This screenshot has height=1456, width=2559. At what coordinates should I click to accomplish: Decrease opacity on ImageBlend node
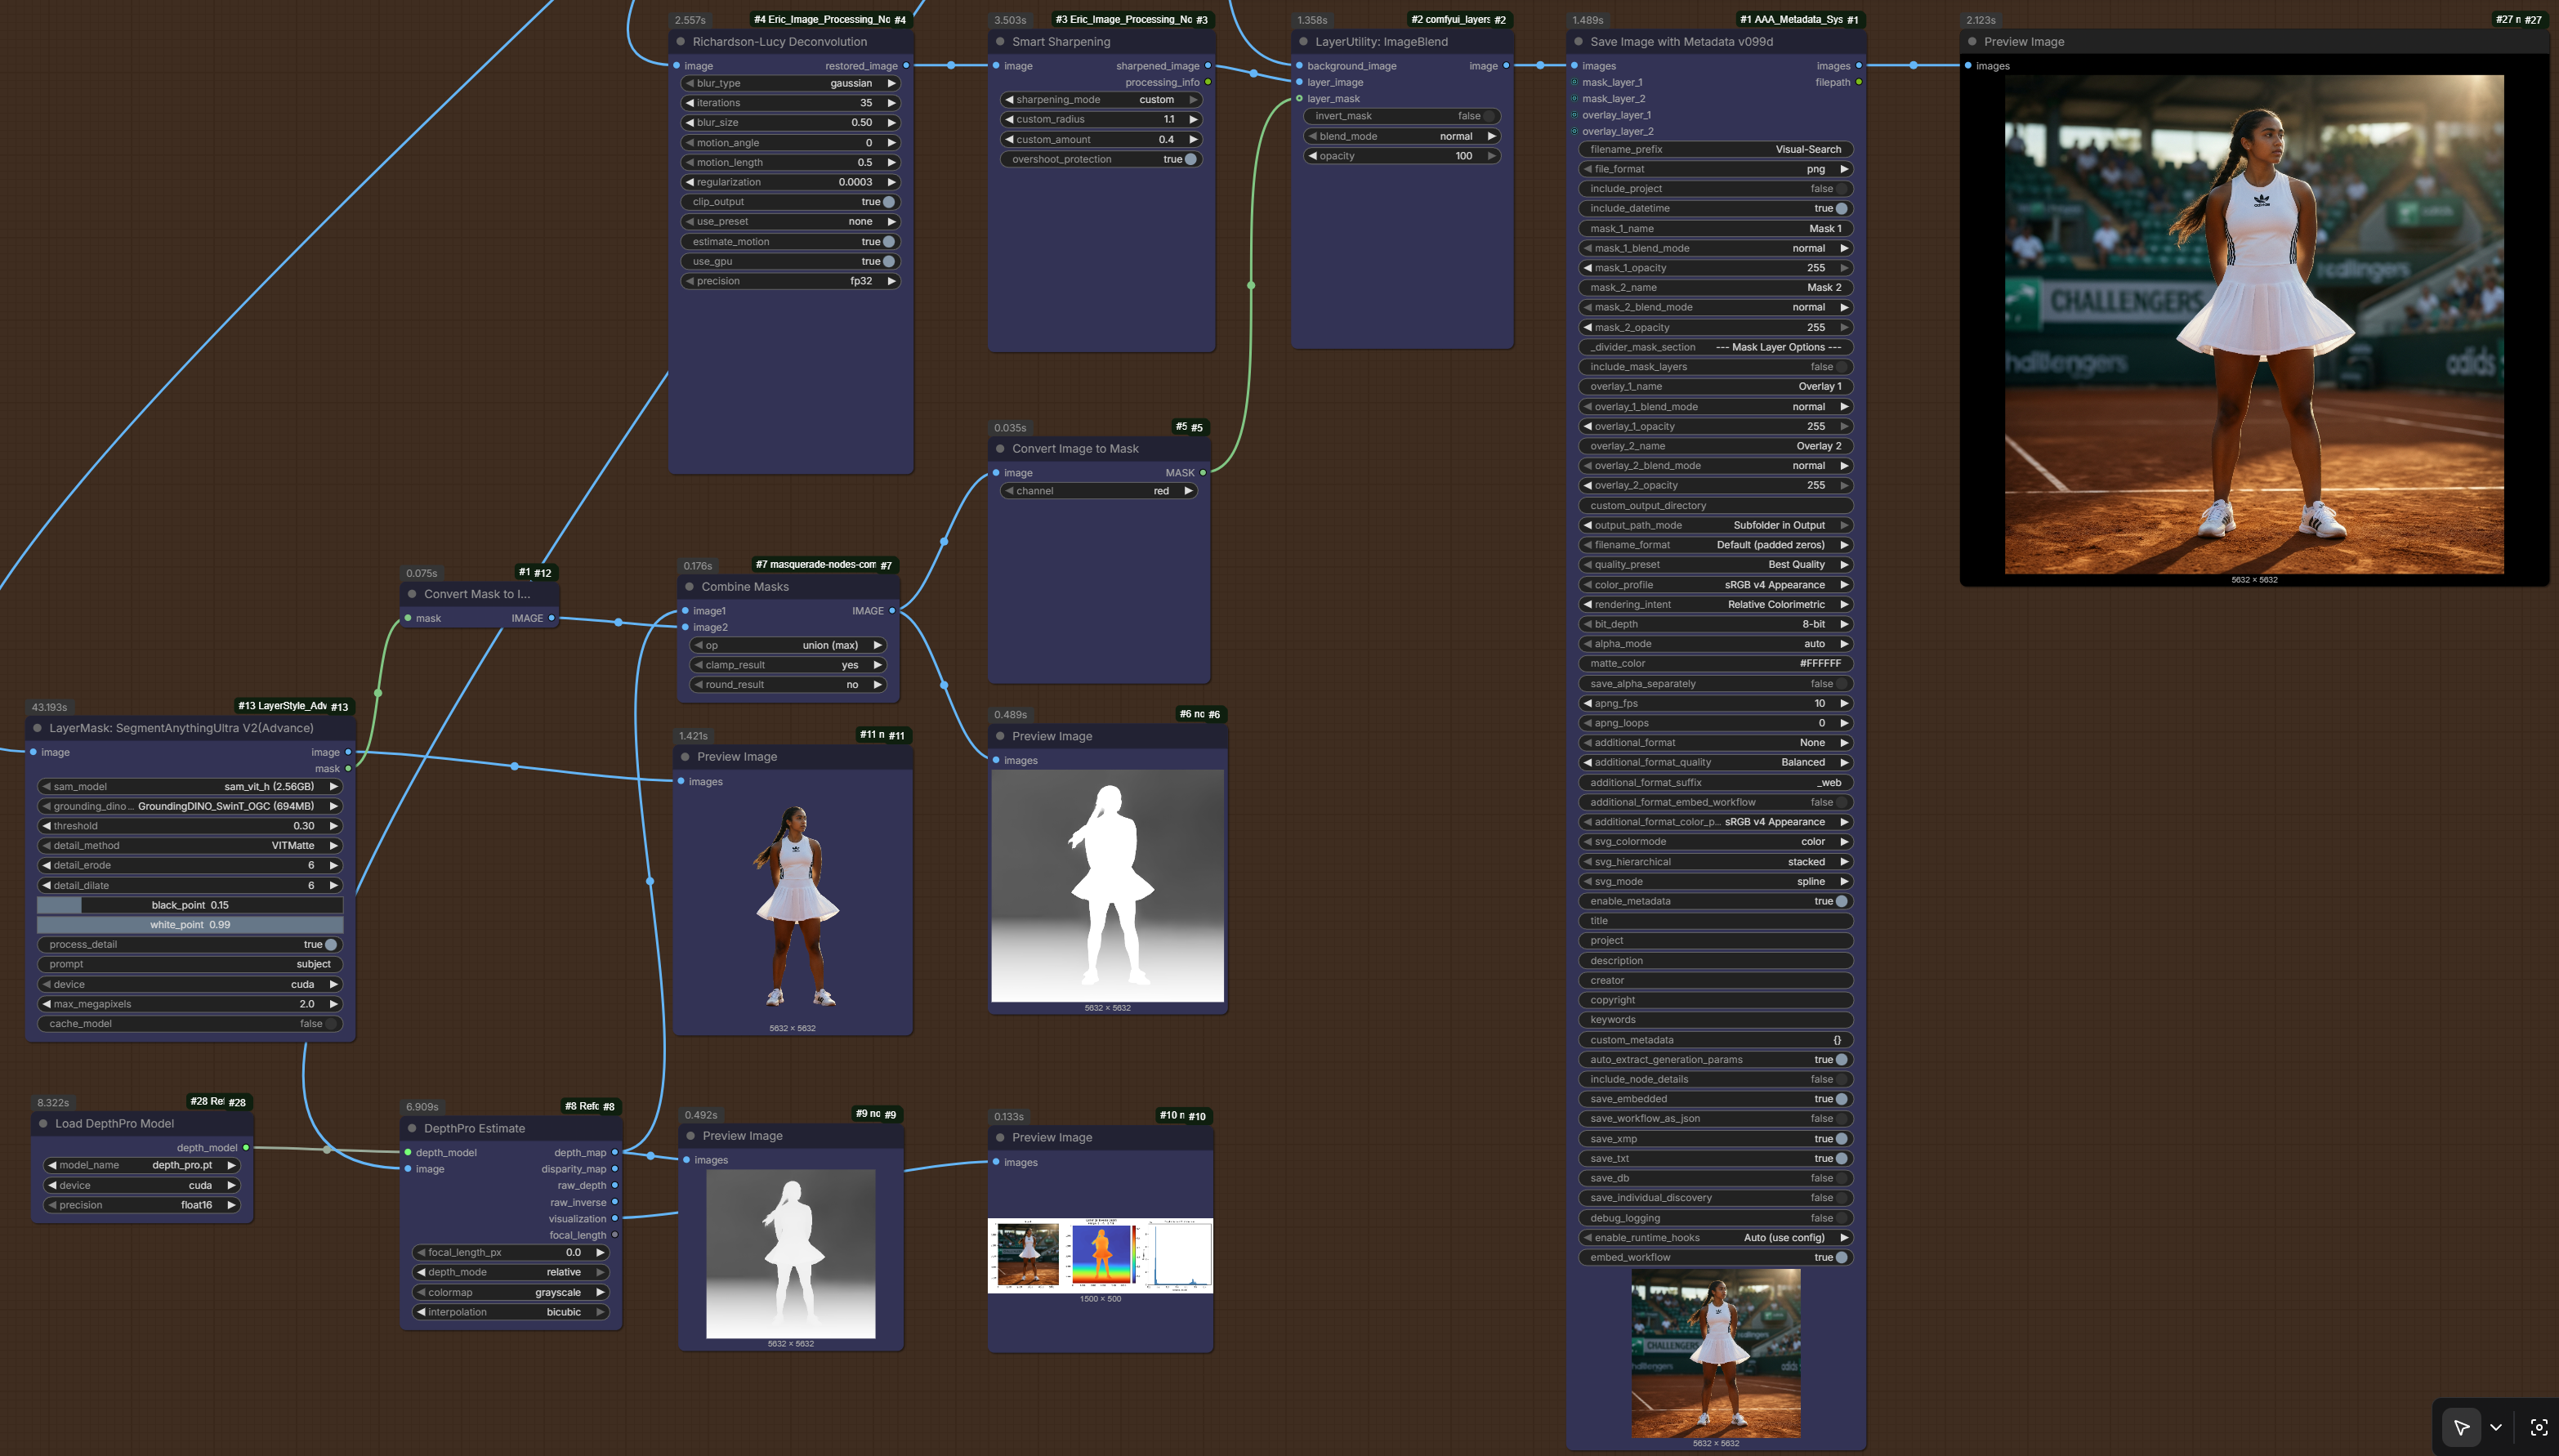pyautogui.click(x=1312, y=156)
